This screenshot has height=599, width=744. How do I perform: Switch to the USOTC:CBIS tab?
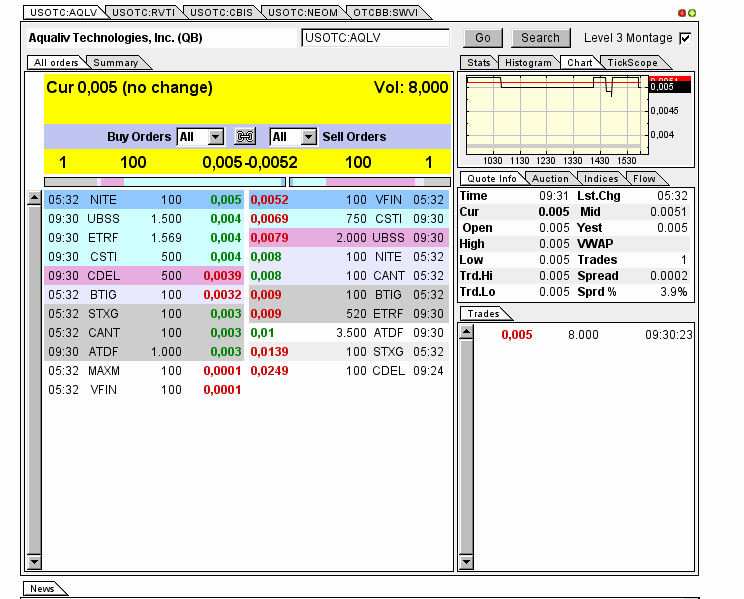coord(222,13)
